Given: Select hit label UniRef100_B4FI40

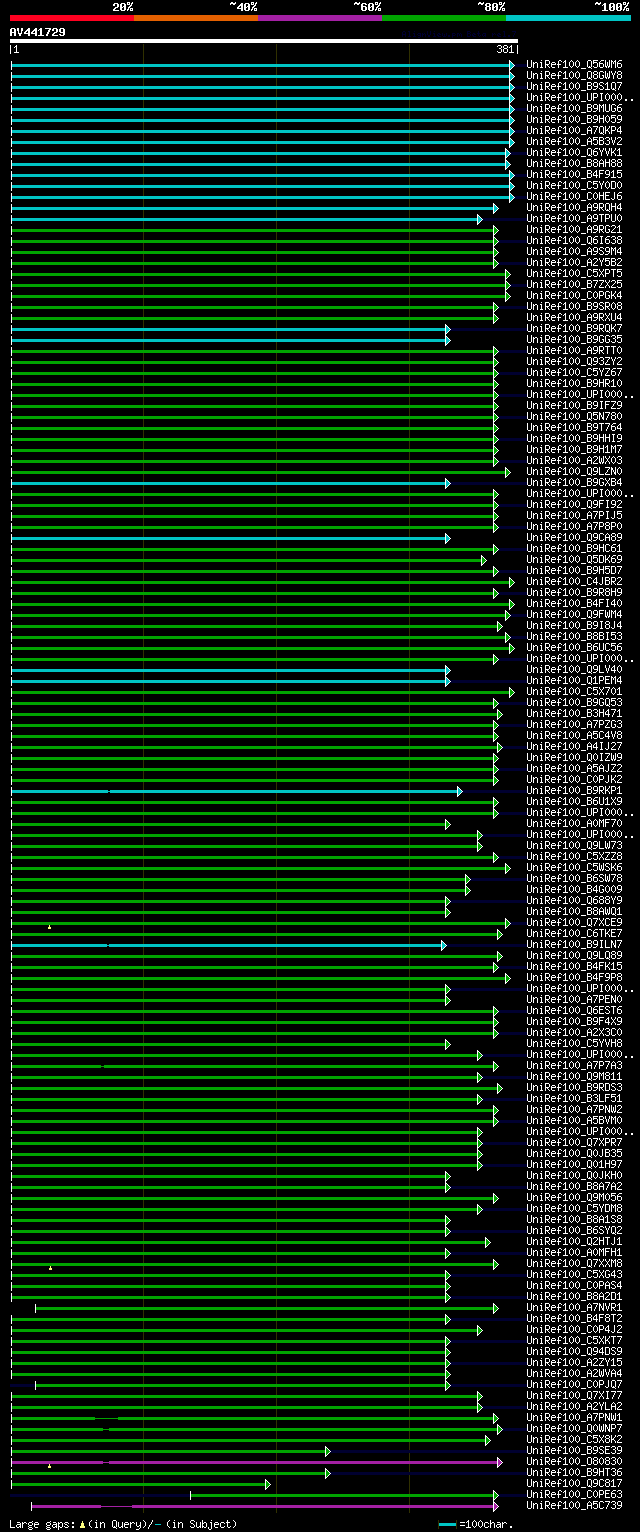Looking at the screenshot, I should (x=574, y=604).
